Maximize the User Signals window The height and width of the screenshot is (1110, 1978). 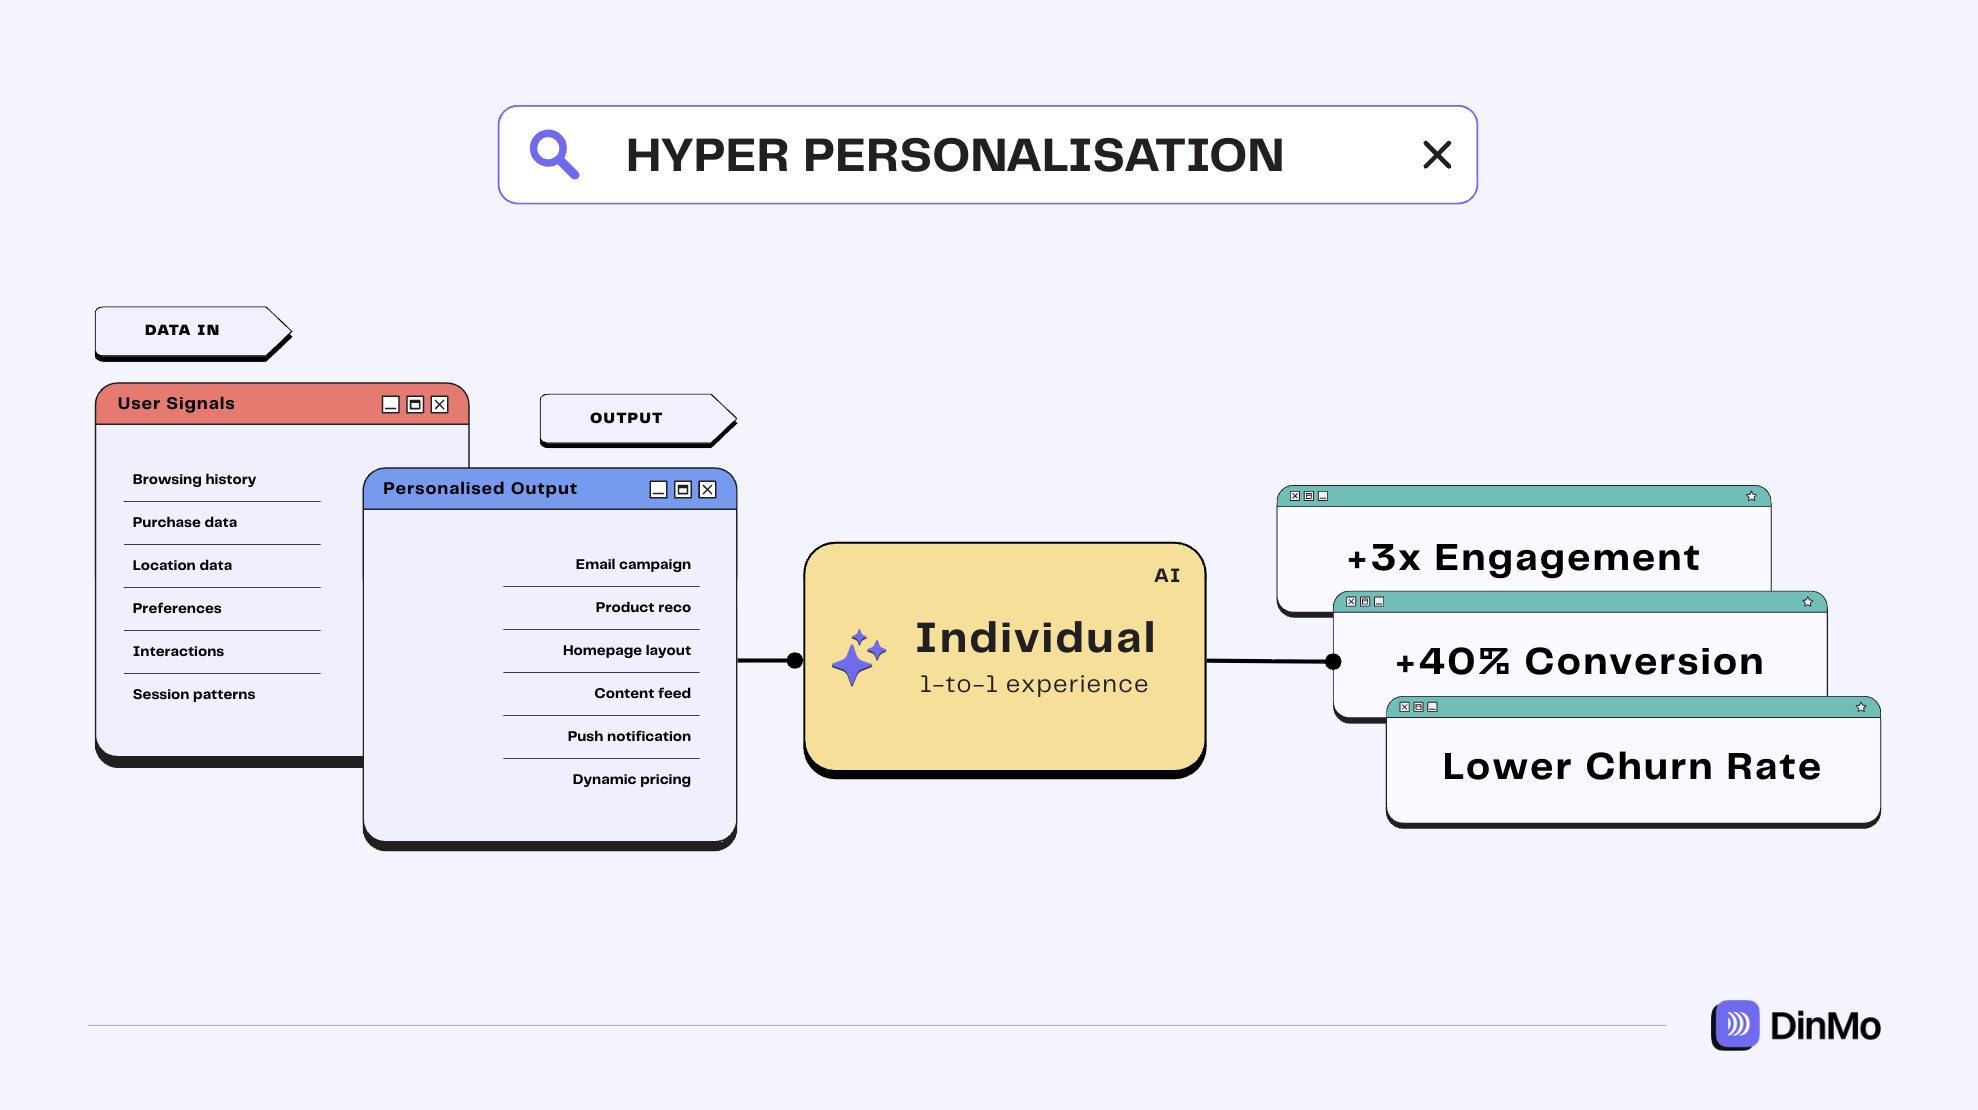pyautogui.click(x=415, y=404)
